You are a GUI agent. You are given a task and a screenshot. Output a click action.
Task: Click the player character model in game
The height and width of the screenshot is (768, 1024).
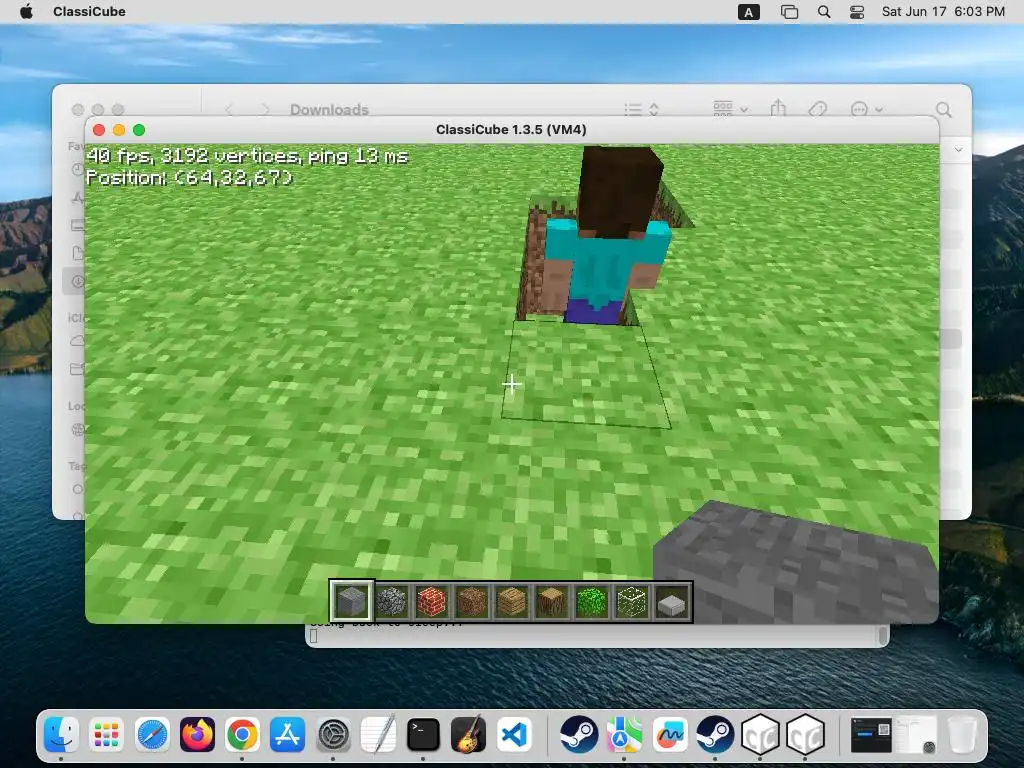click(606, 236)
